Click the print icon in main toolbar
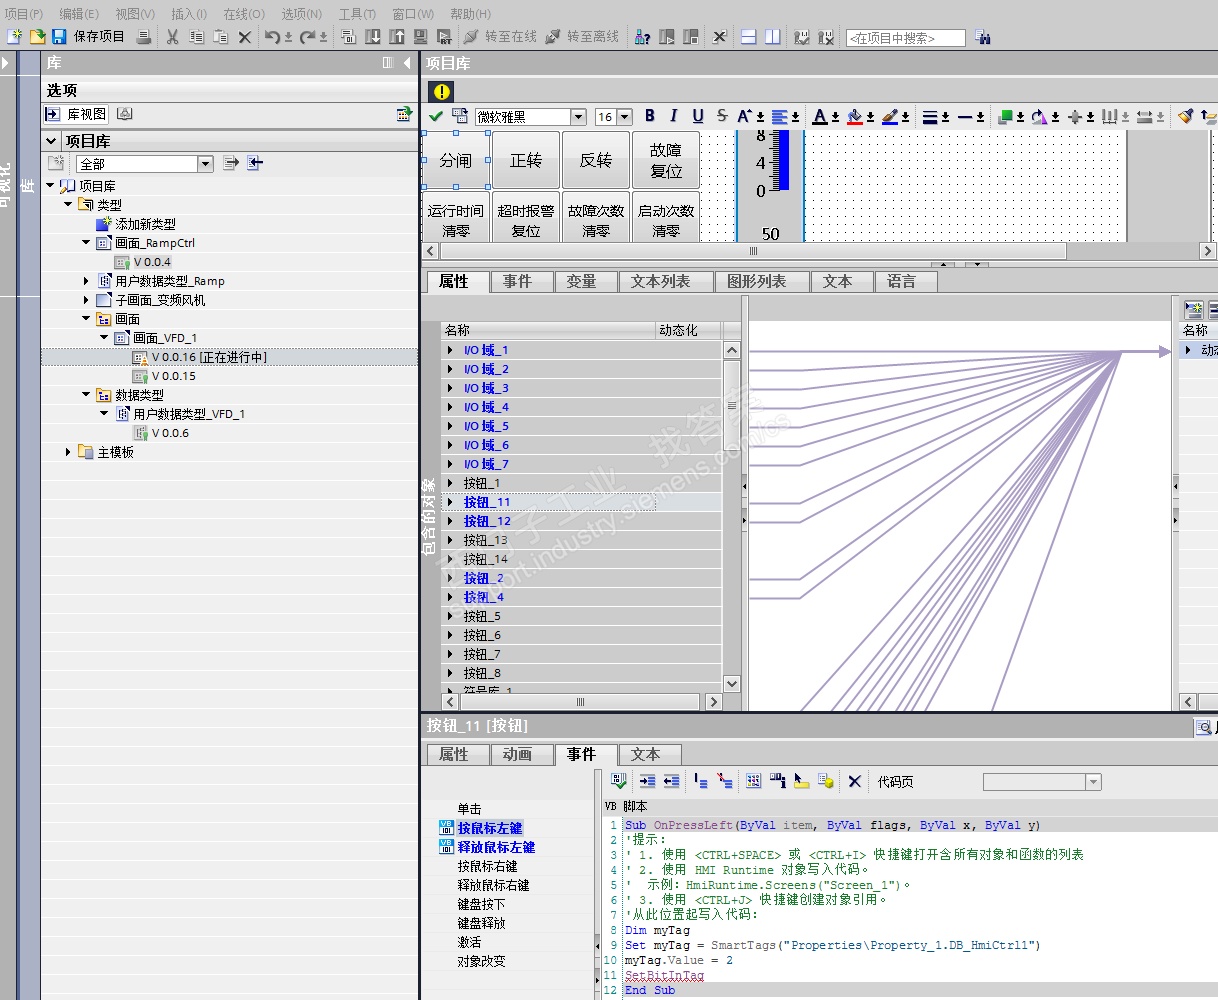1218x1000 pixels. click(x=144, y=37)
